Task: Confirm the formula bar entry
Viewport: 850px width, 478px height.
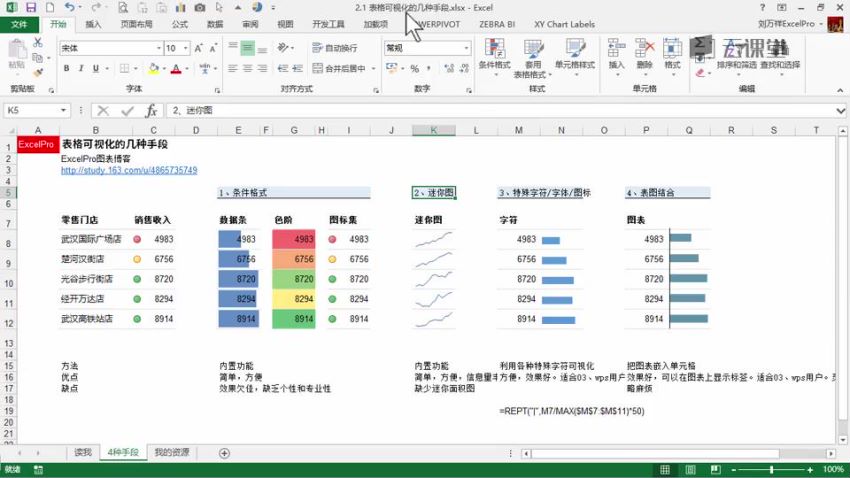Action: pos(127,111)
